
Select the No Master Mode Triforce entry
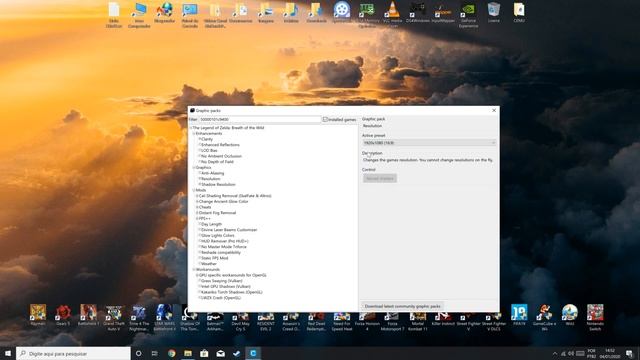pyautogui.click(x=224, y=247)
